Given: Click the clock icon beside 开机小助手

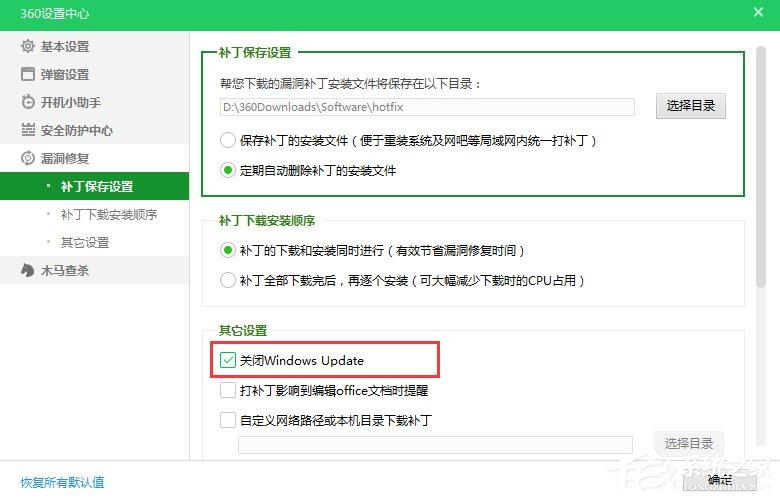Looking at the screenshot, I should click(x=28, y=102).
